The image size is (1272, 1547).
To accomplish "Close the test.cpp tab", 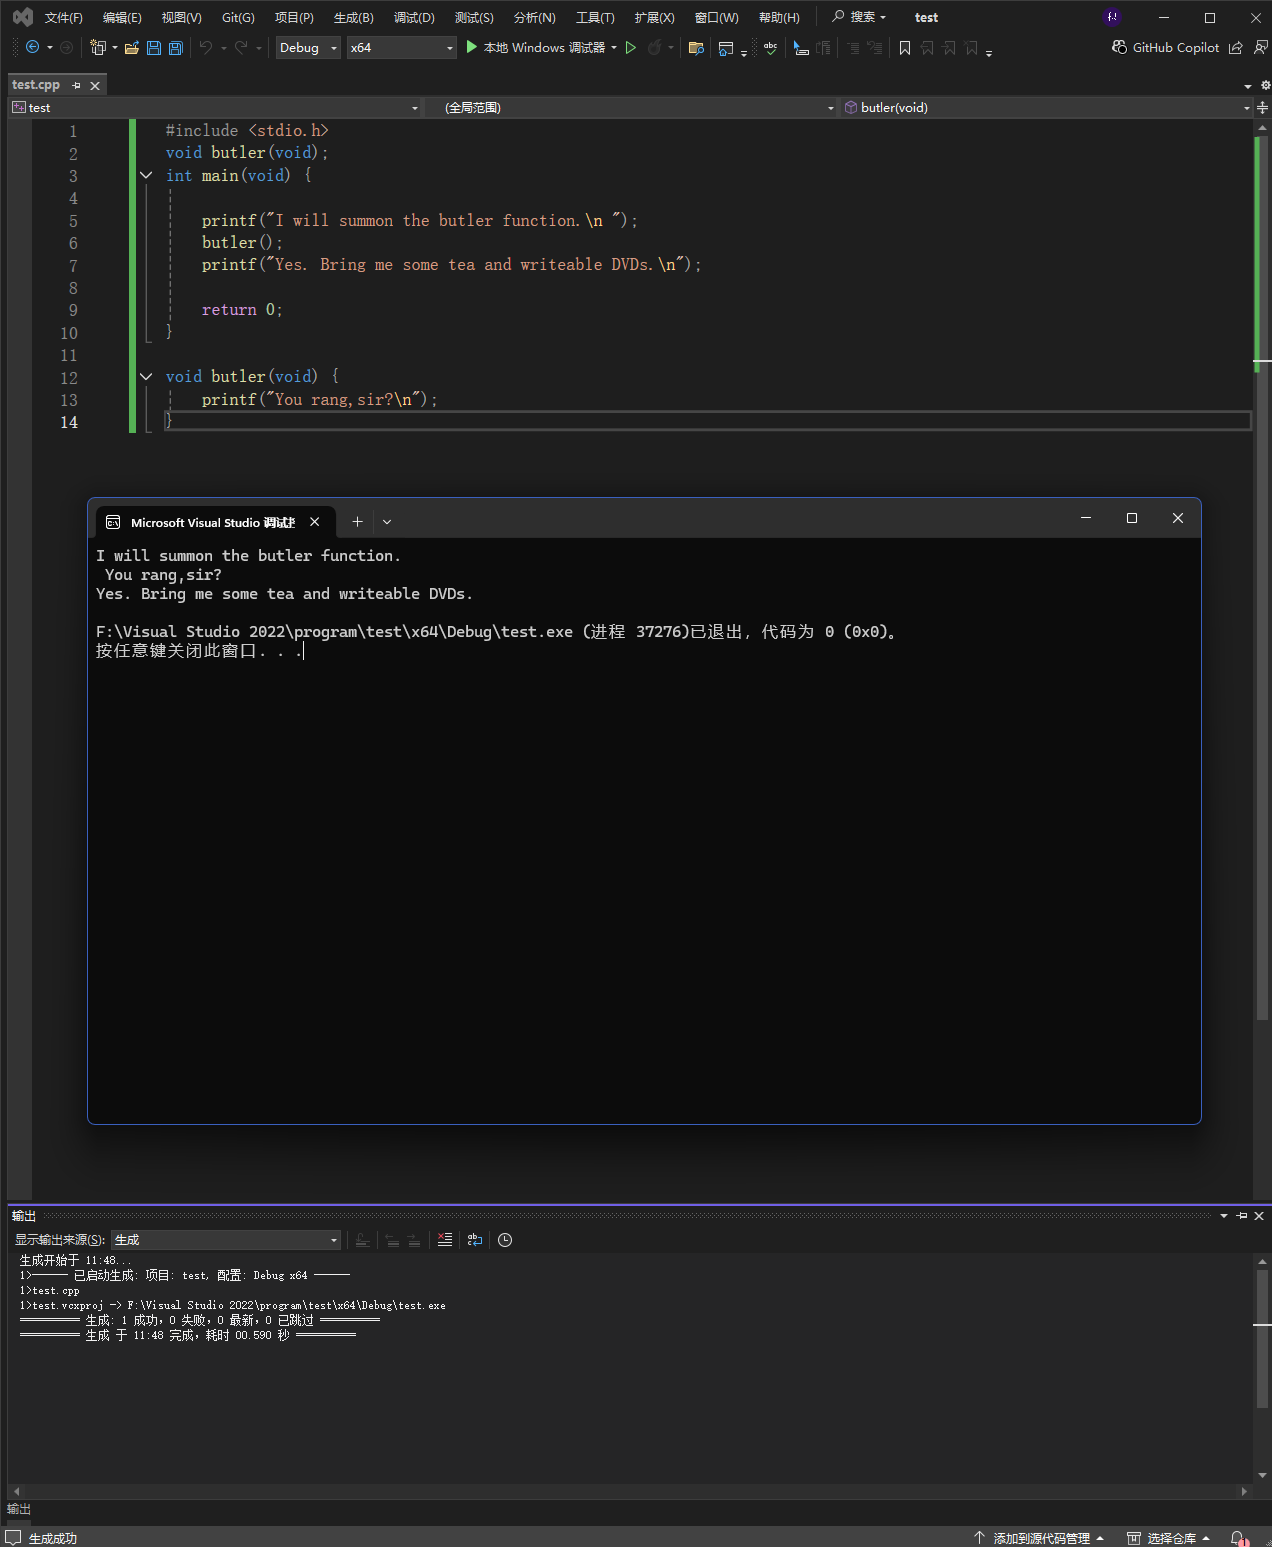I will pyautogui.click(x=95, y=85).
